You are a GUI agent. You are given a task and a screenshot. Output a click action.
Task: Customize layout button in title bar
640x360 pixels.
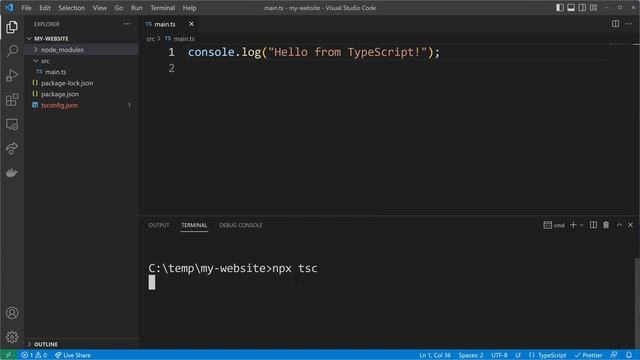(593, 8)
